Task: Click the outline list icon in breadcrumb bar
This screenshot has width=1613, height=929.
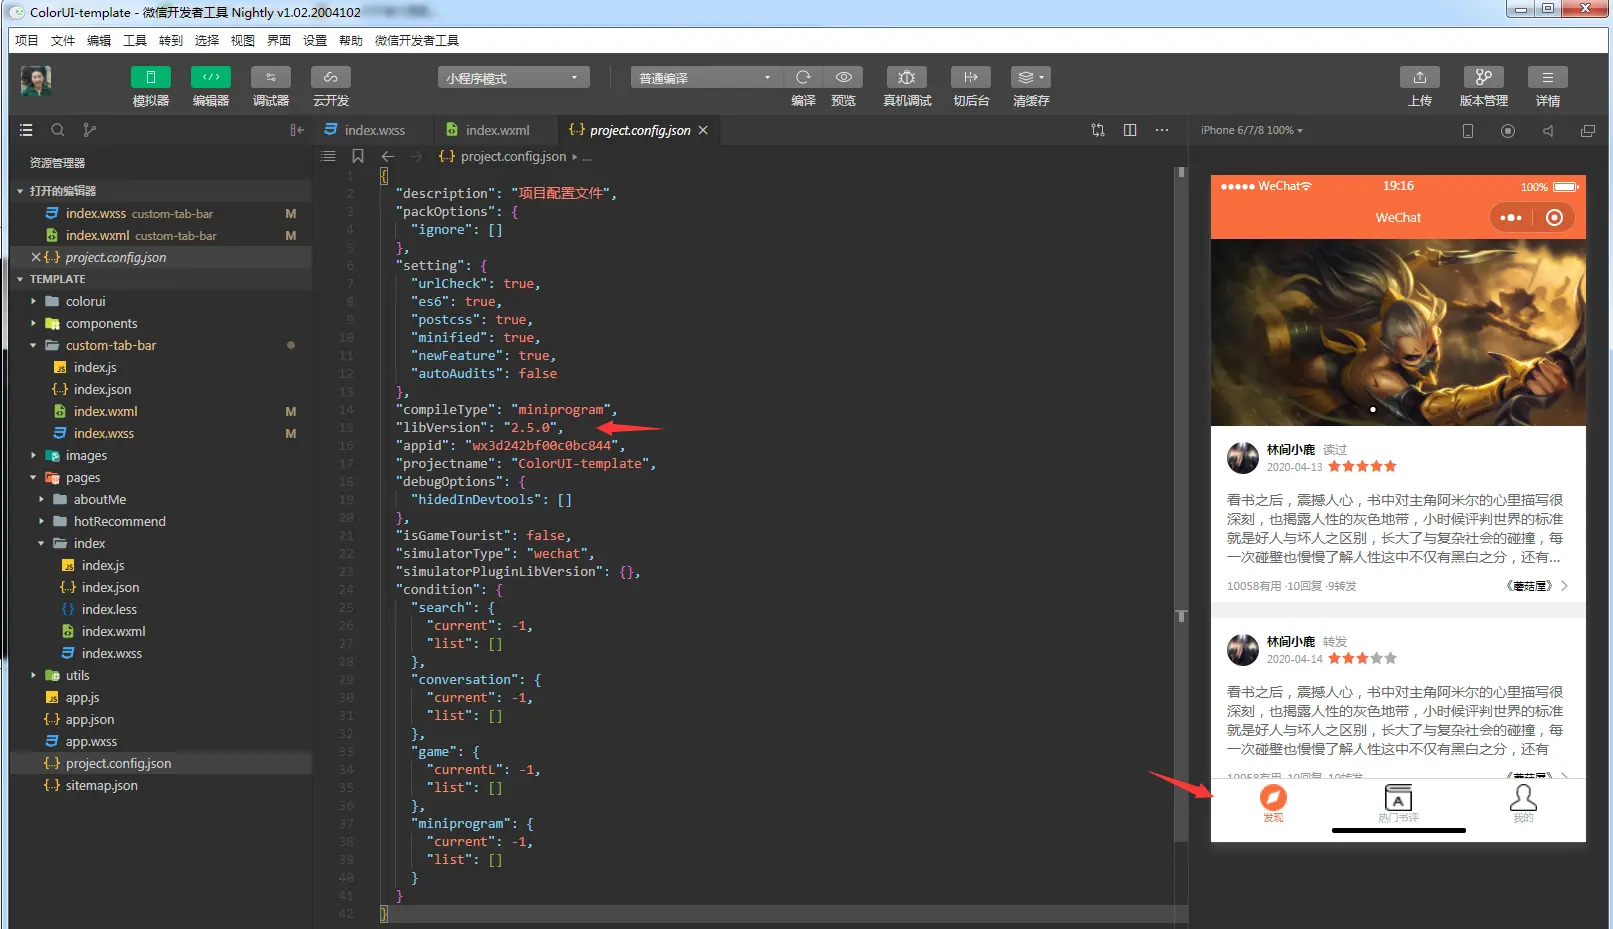Action: pyautogui.click(x=328, y=156)
